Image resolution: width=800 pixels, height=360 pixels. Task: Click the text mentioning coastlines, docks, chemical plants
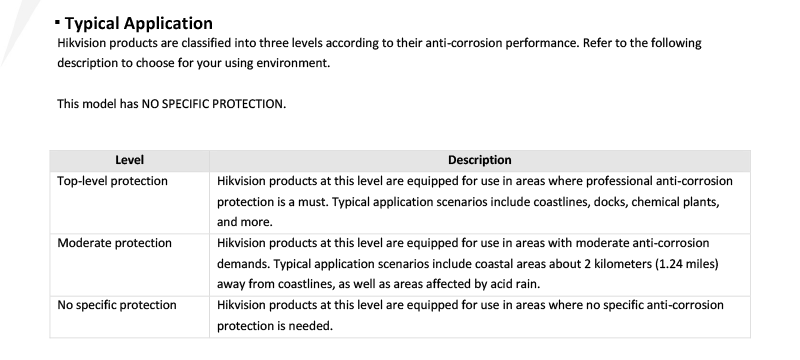(468, 202)
